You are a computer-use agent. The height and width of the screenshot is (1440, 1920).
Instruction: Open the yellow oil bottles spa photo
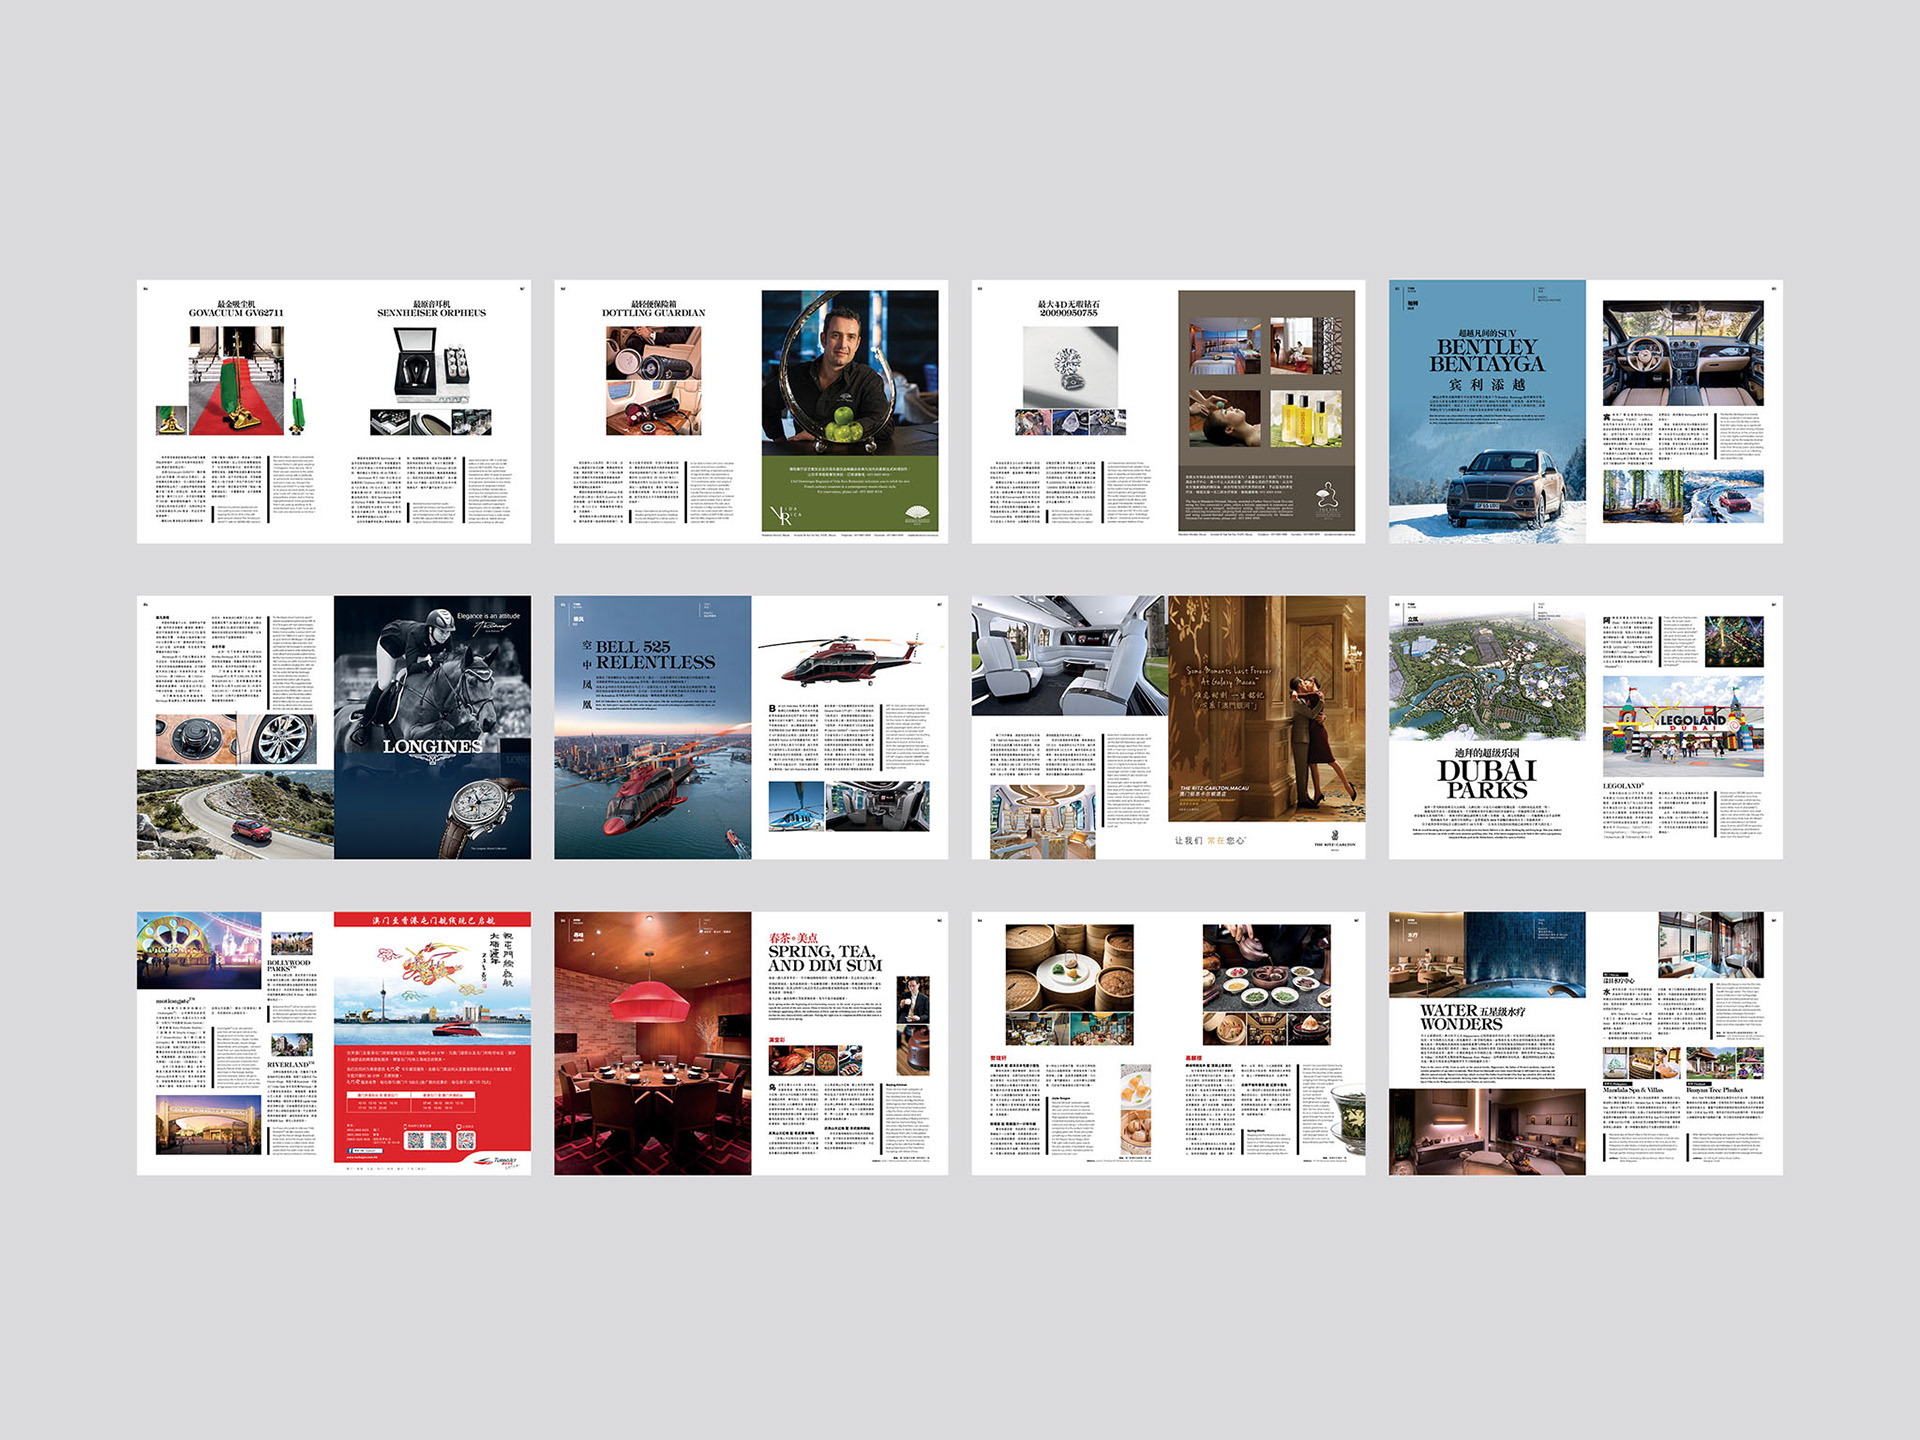tap(1305, 418)
